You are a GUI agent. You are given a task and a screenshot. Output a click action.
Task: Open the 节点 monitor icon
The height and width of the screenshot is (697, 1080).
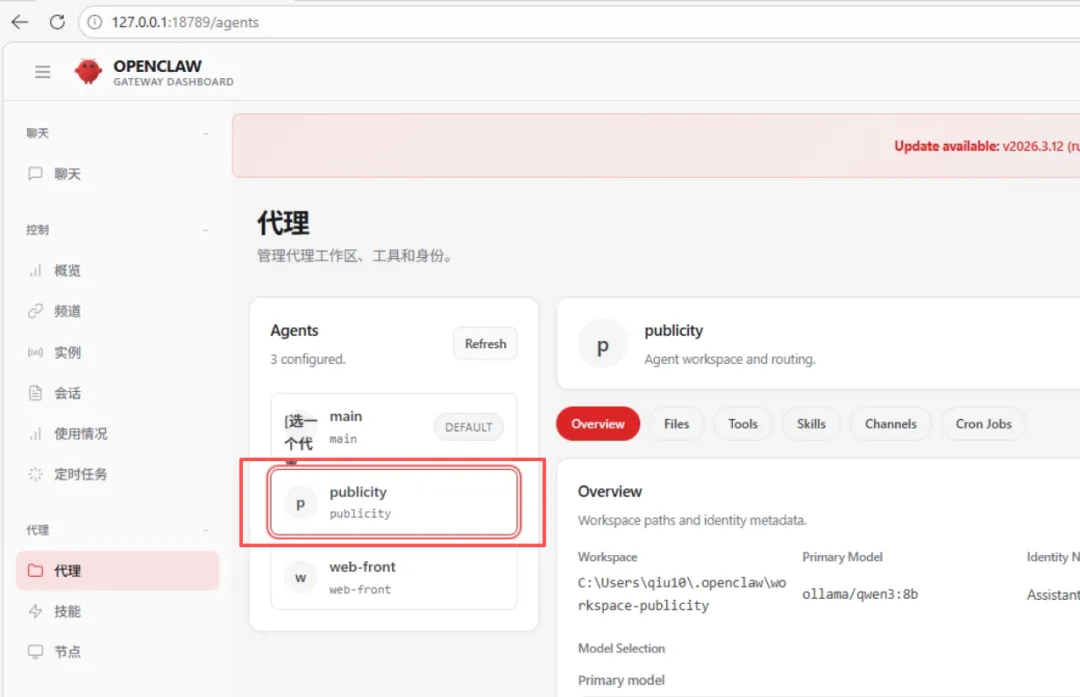tap(35, 652)
